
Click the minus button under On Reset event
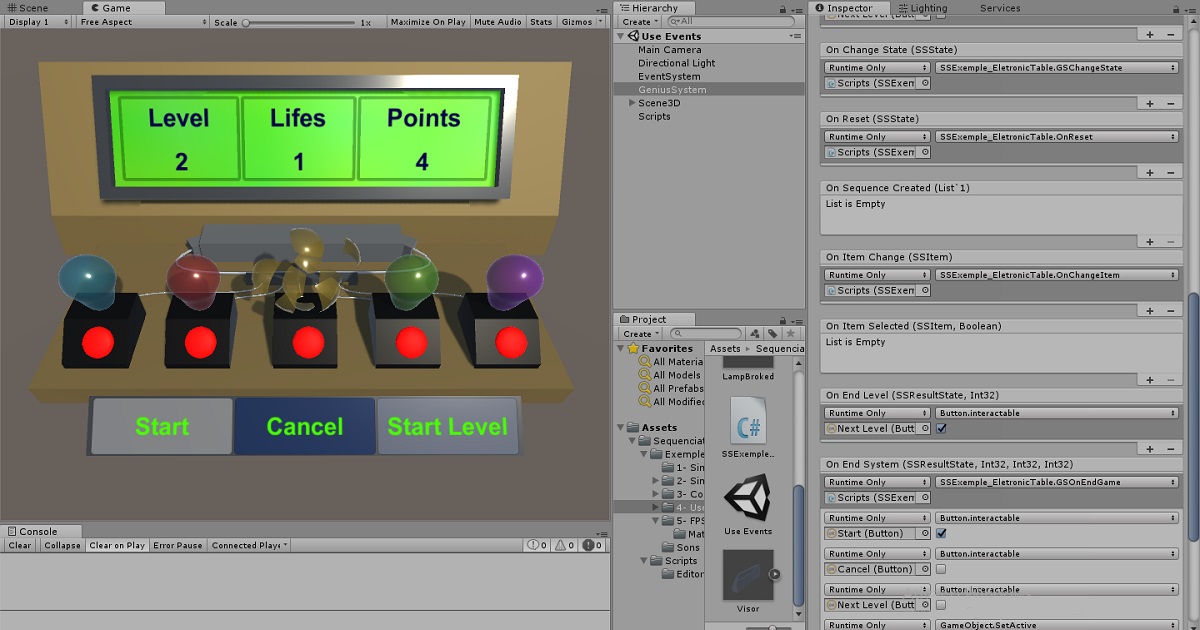coord(1171,173)
